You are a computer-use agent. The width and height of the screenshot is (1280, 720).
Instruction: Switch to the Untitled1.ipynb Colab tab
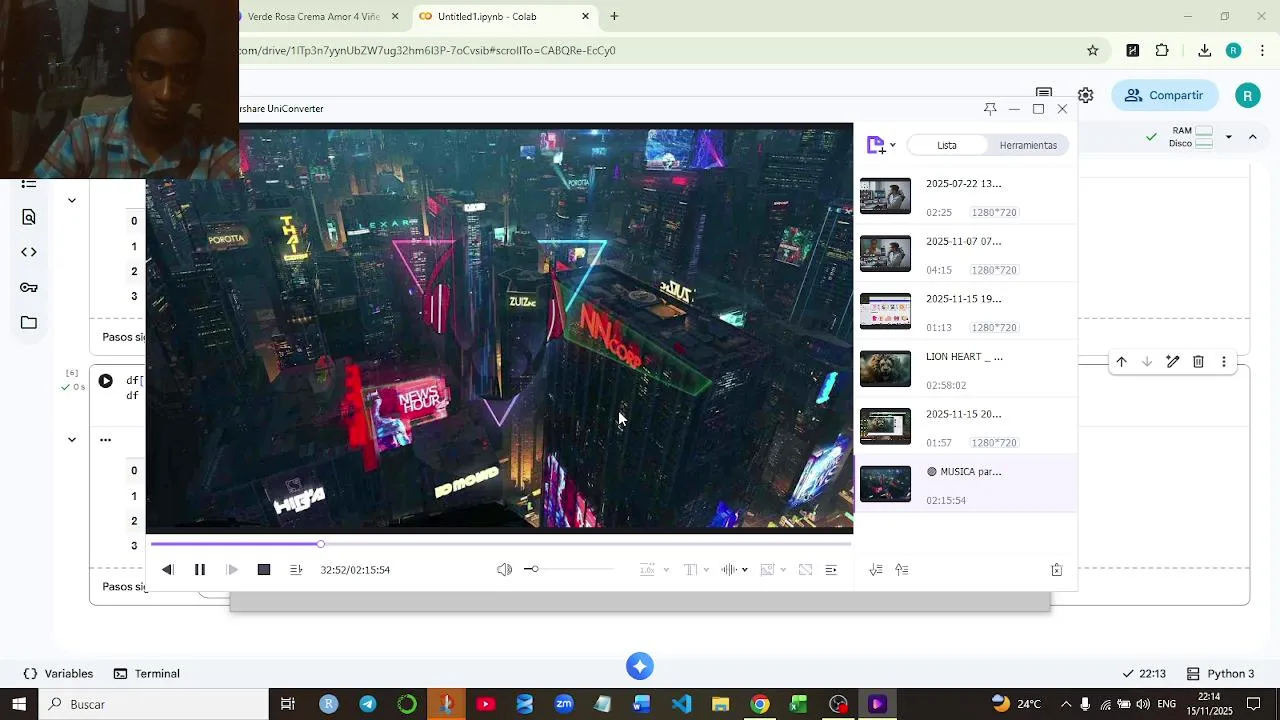coord(503,16)
